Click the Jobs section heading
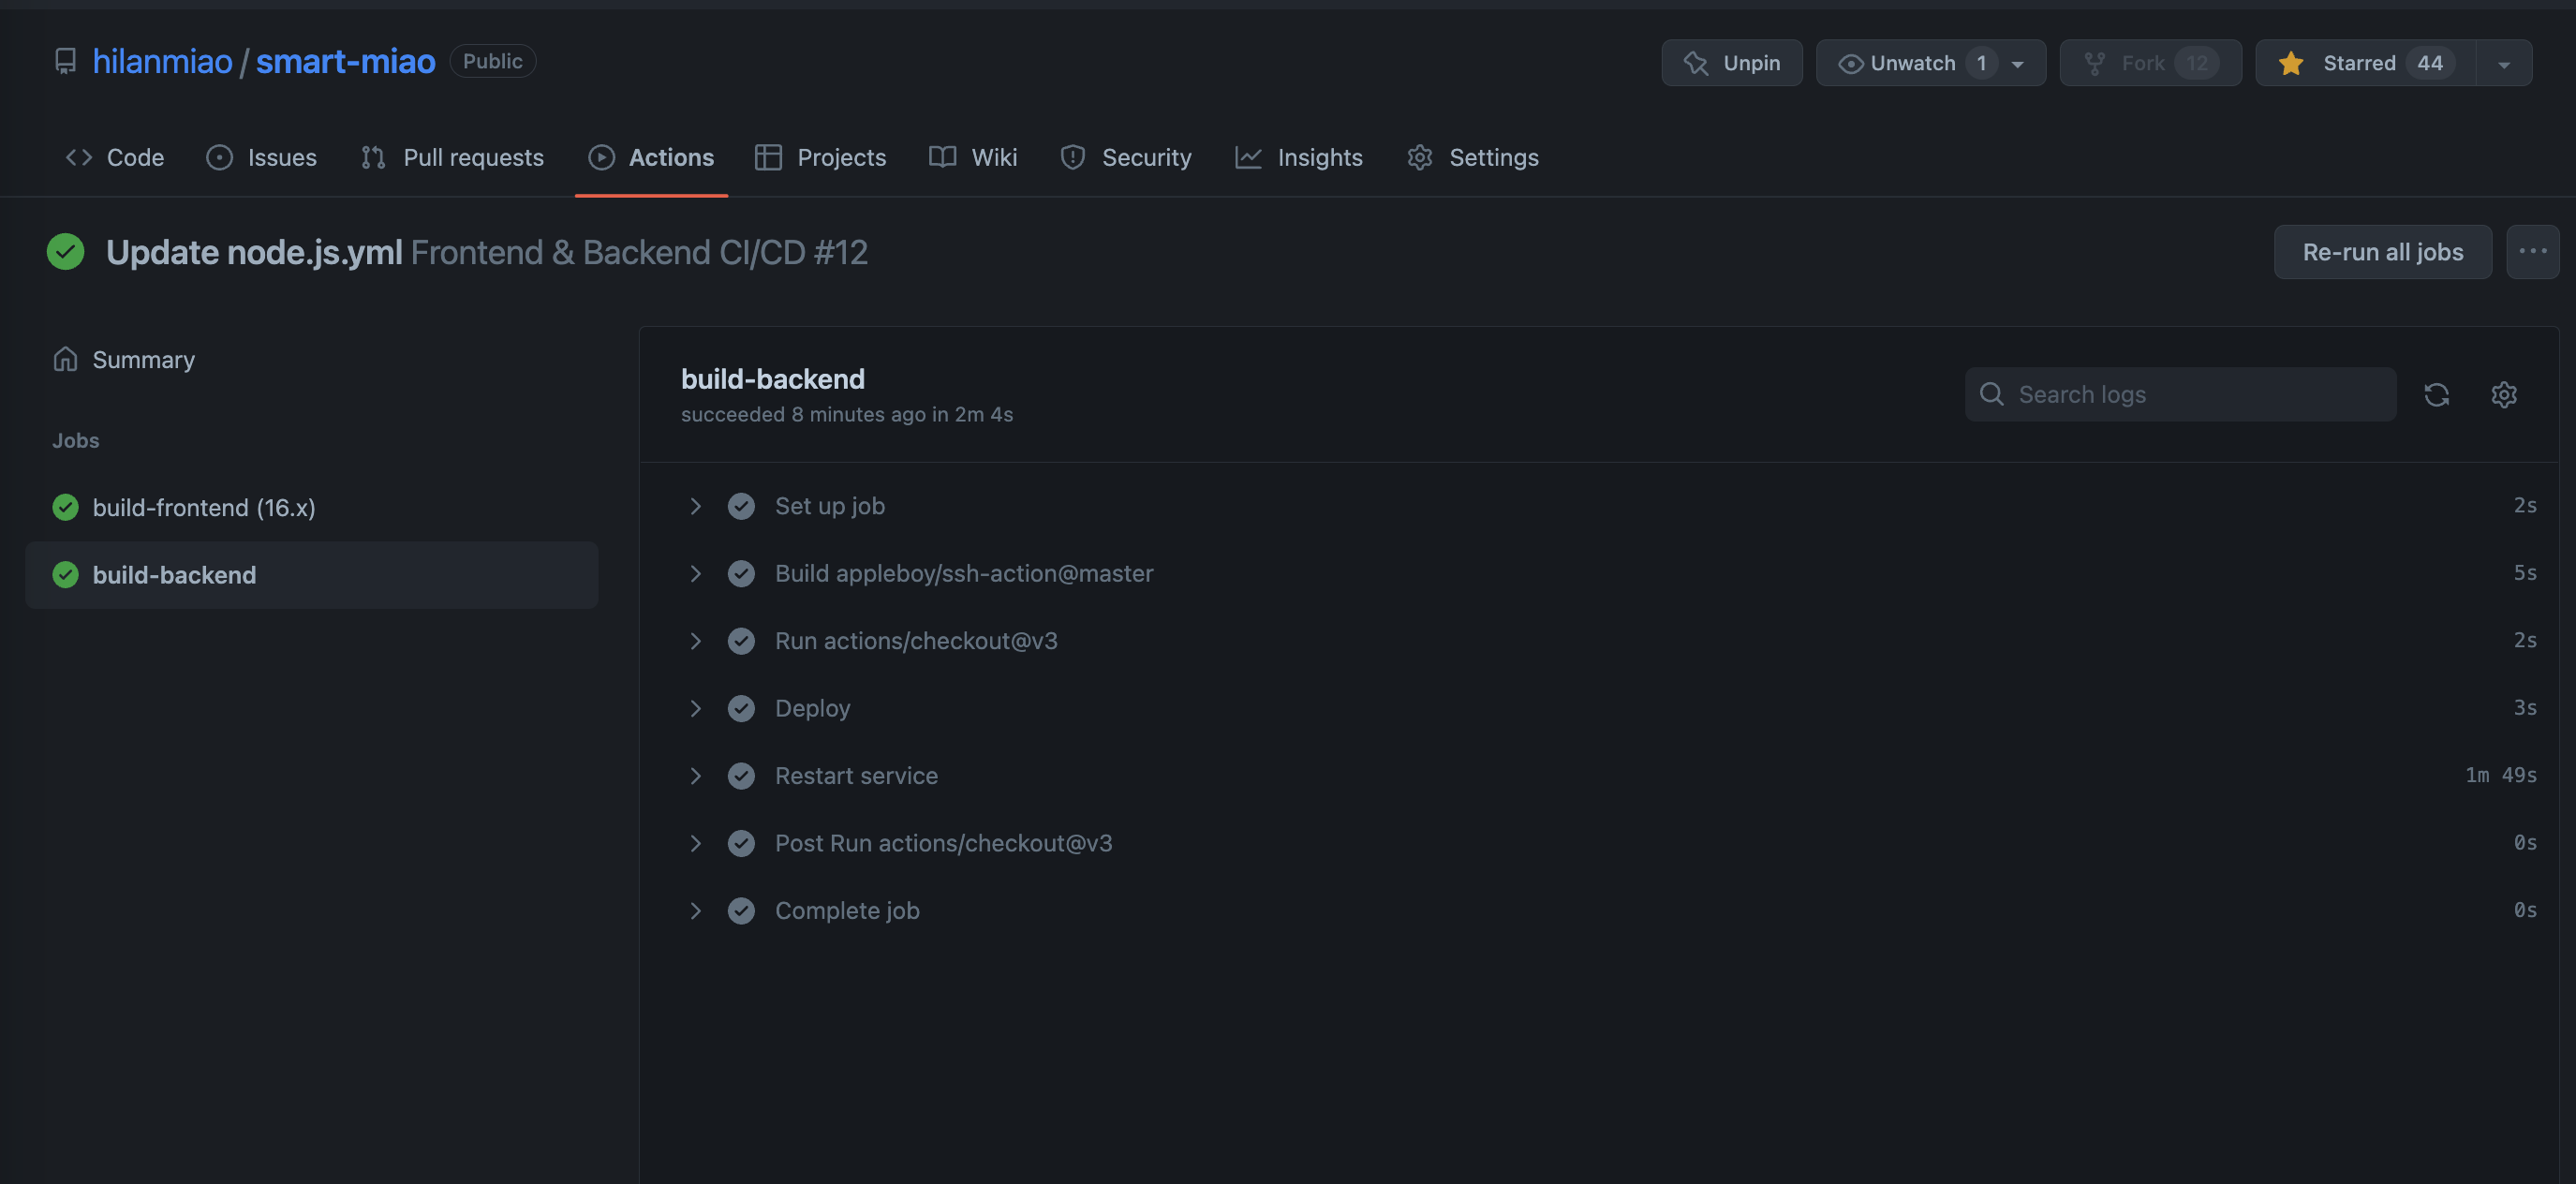This screenshot has width=2576, height=1184. pyautogui.click(x=76, y=440)
